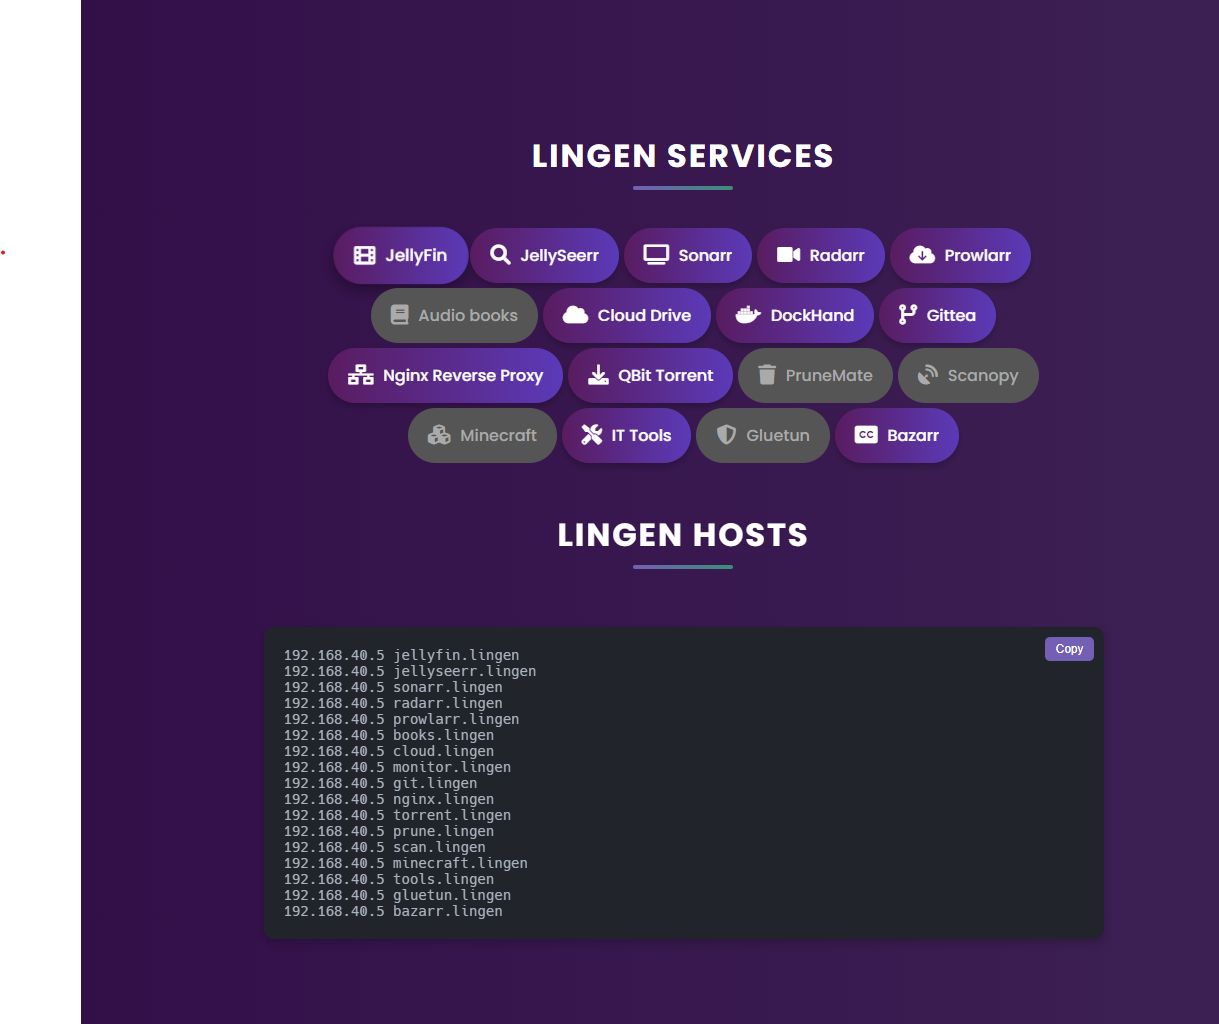Click the tools.lingen host line

click(x=389, y=879)
